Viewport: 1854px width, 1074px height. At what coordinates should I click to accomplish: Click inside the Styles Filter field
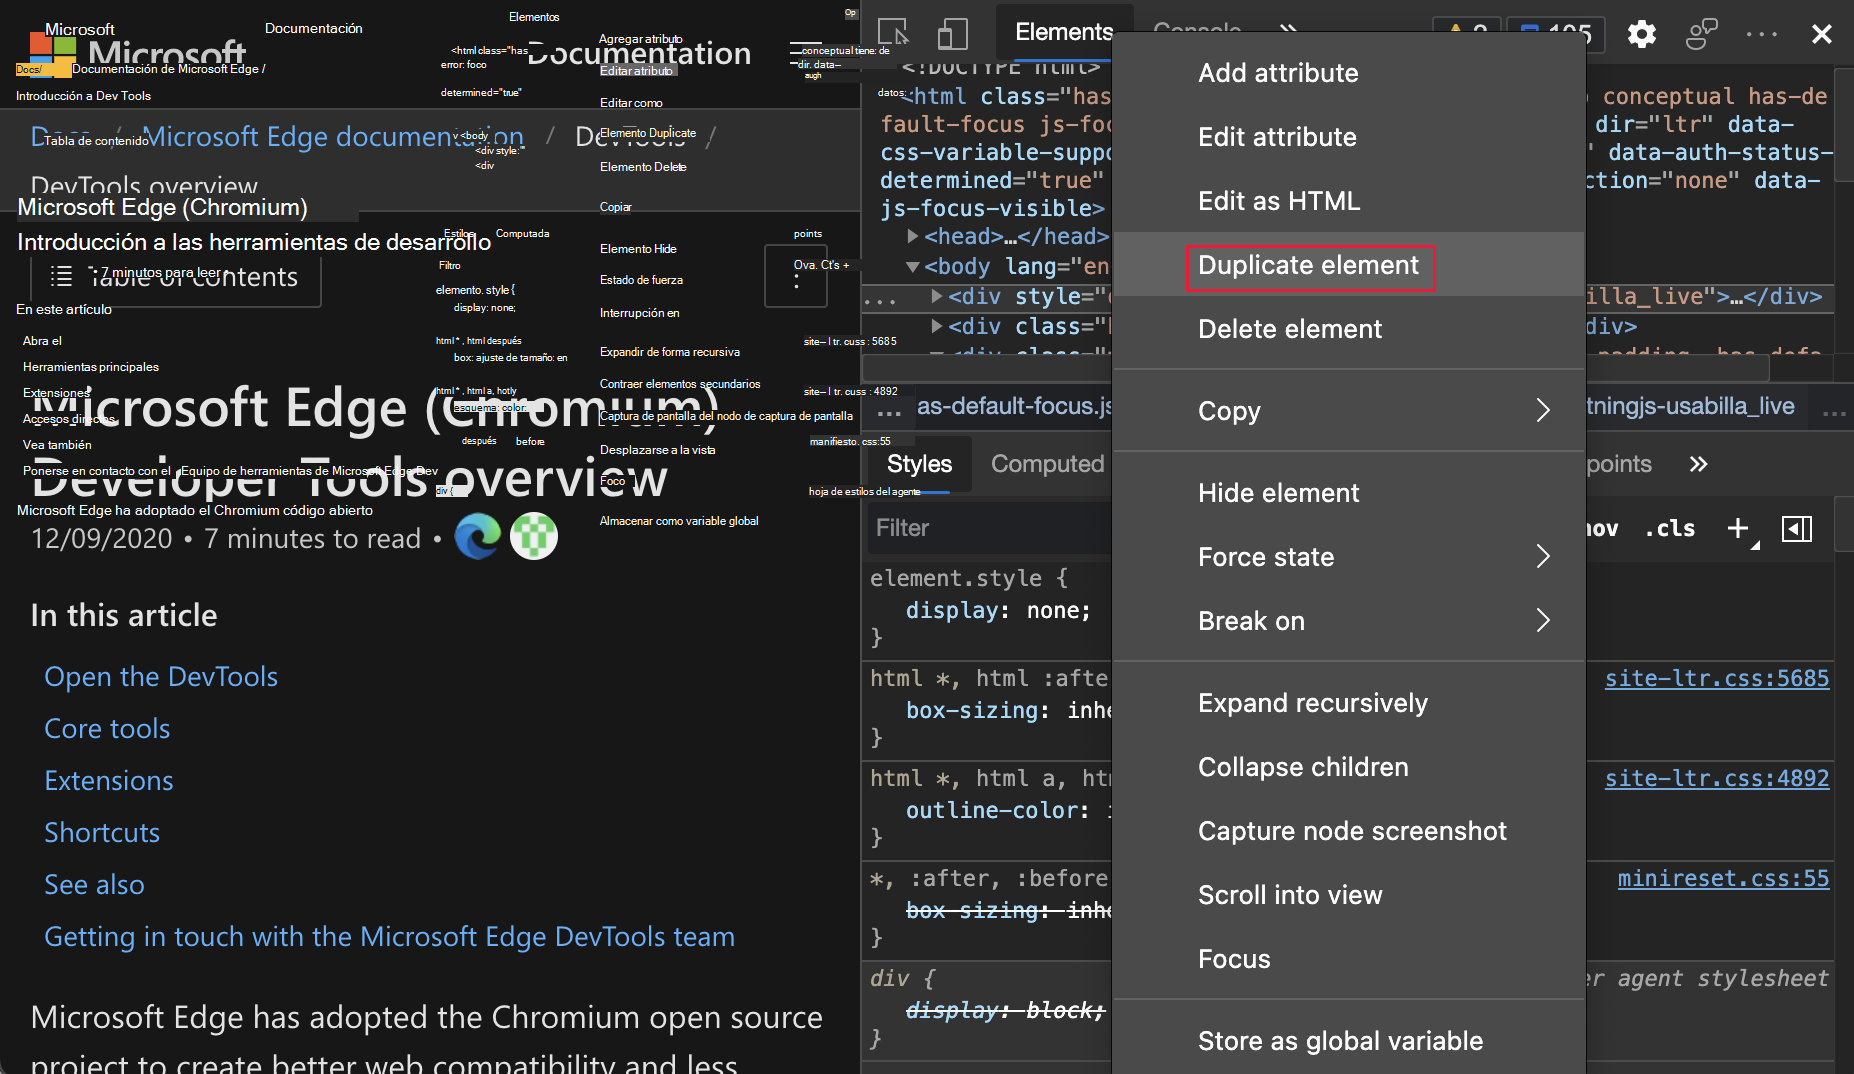[990, 528]
